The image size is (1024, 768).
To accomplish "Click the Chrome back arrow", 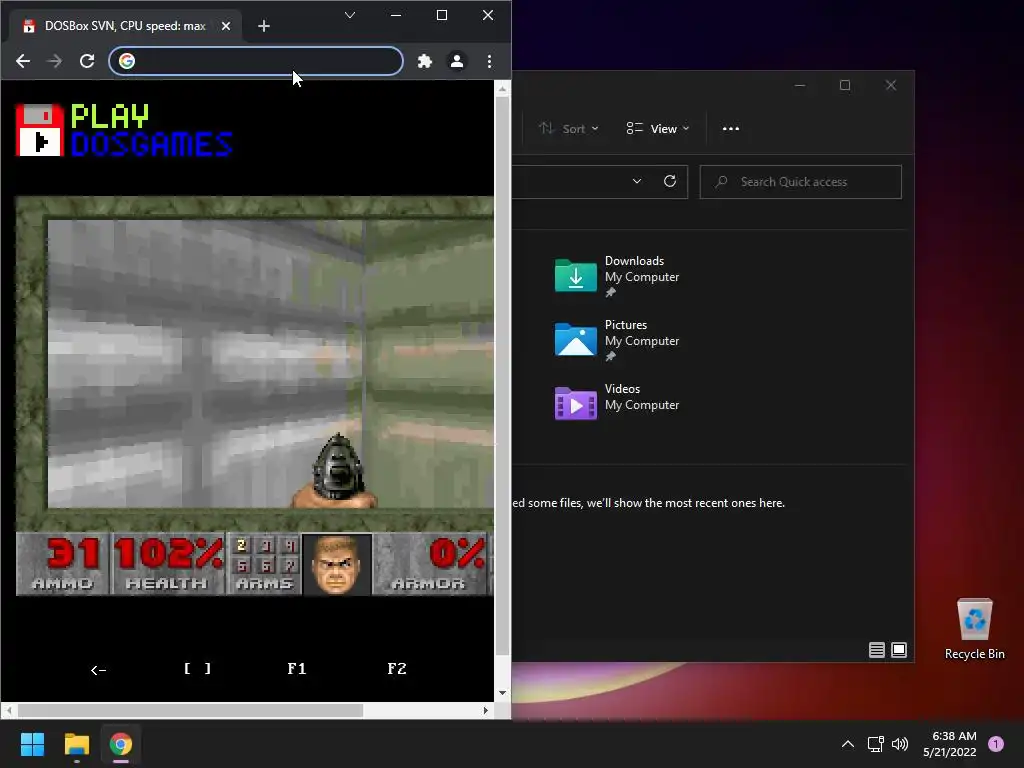I will click(x=23, y=61).
